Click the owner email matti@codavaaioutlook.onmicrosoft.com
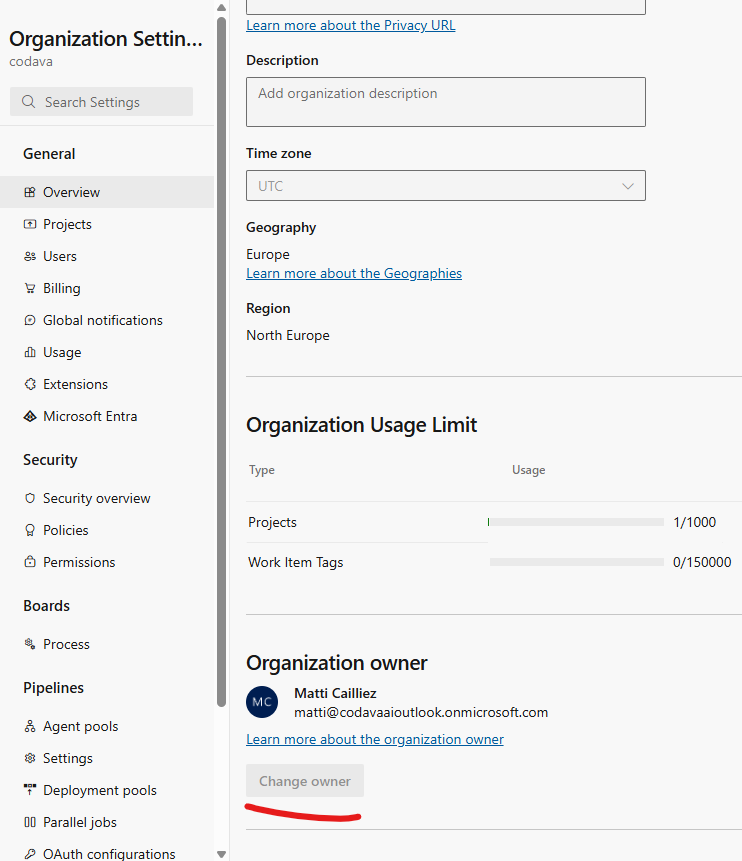 pyautogui.click(x=421, y=712)
